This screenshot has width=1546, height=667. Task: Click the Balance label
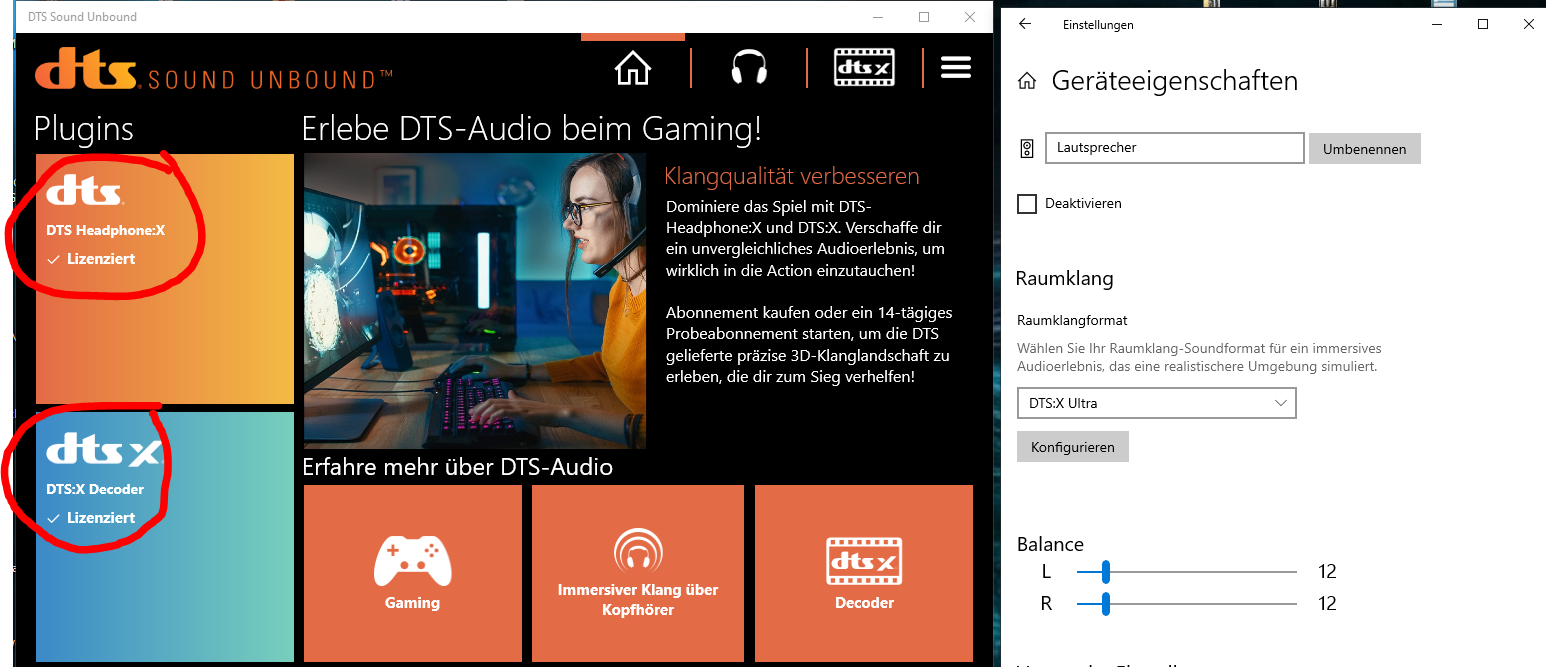click(x=1050, y=544)
